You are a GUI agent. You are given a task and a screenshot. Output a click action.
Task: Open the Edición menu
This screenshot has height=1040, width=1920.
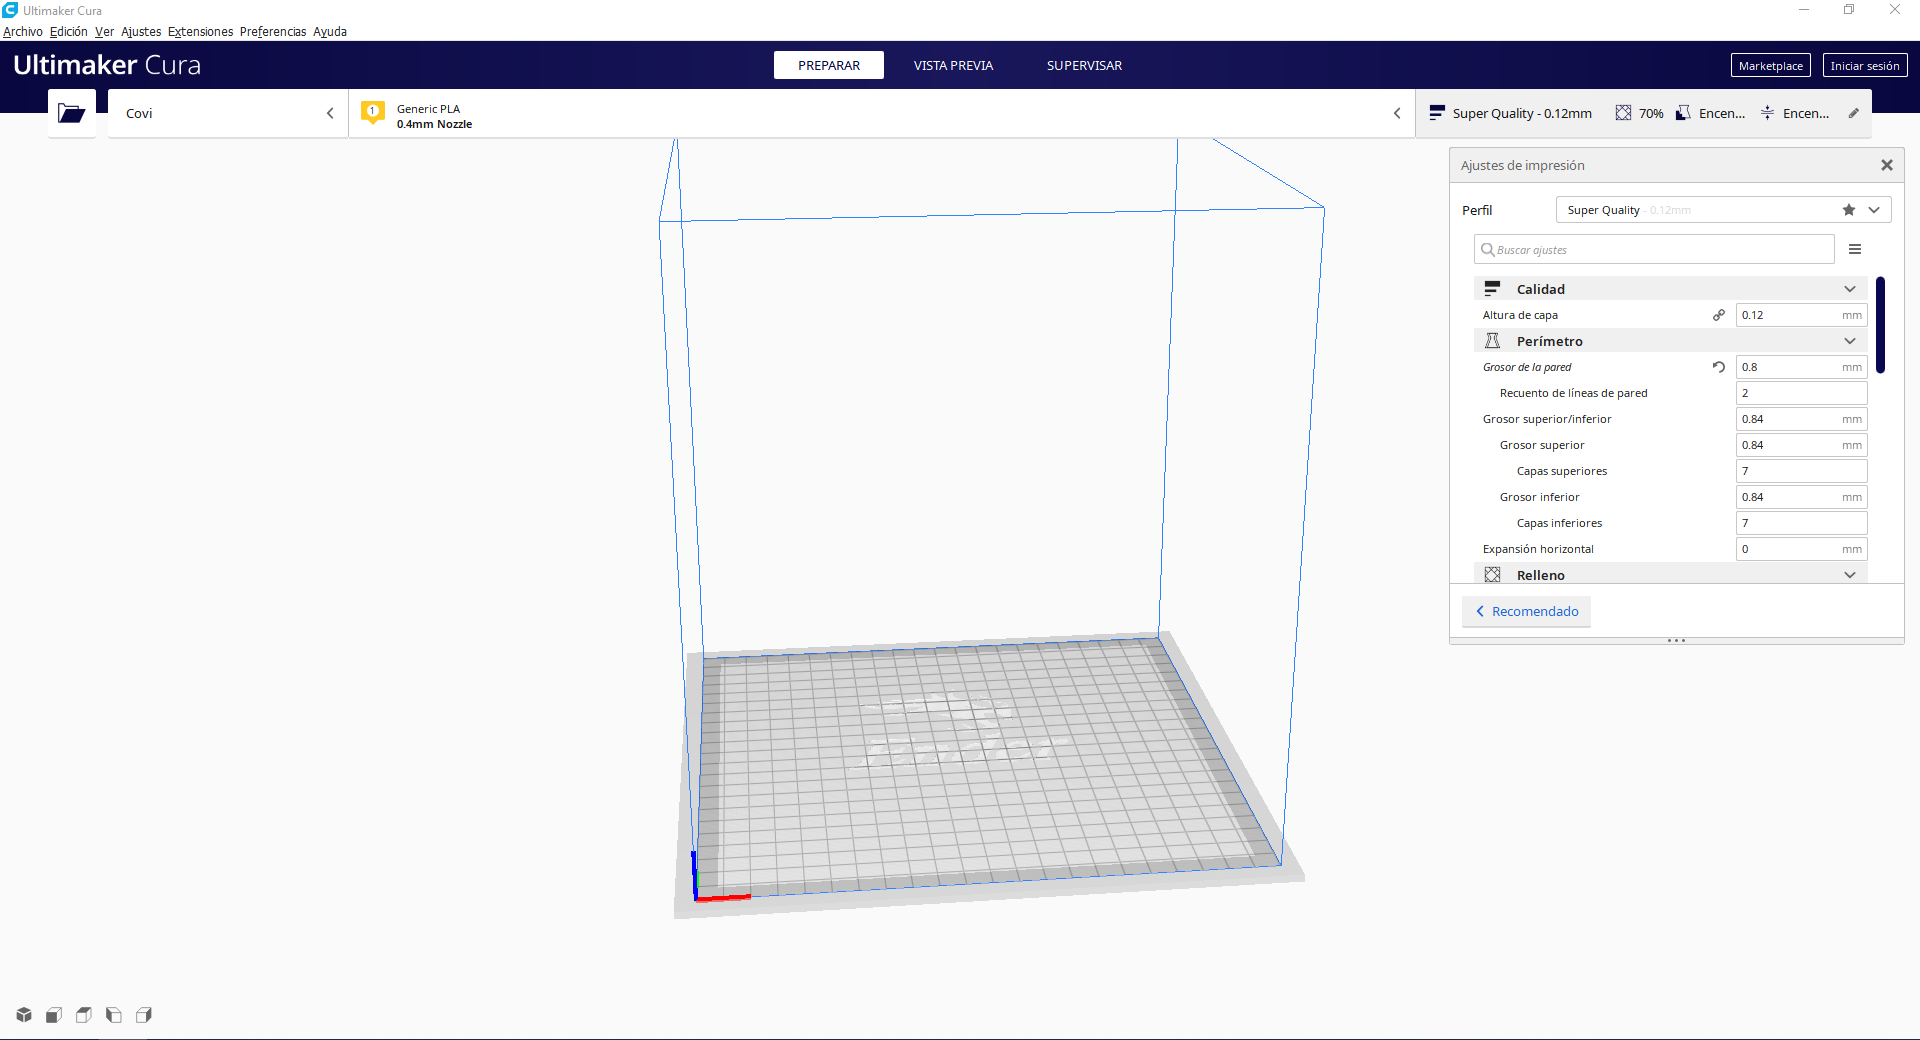pyautogui.click(x=69, y=32)
